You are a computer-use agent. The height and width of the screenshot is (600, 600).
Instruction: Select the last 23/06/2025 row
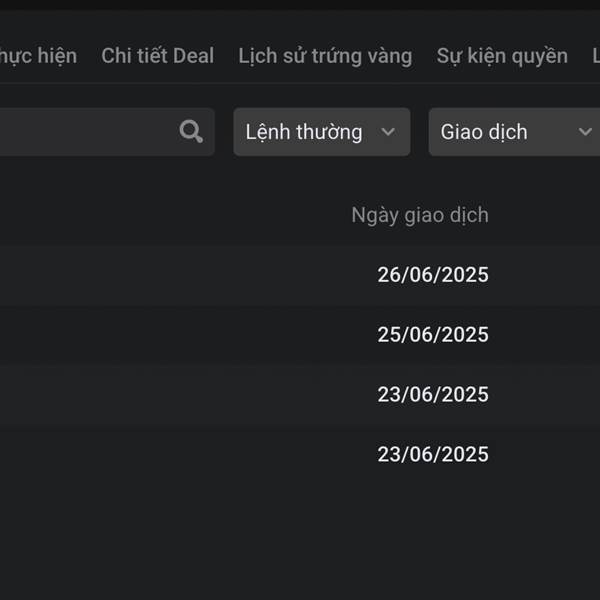(300, 454)
